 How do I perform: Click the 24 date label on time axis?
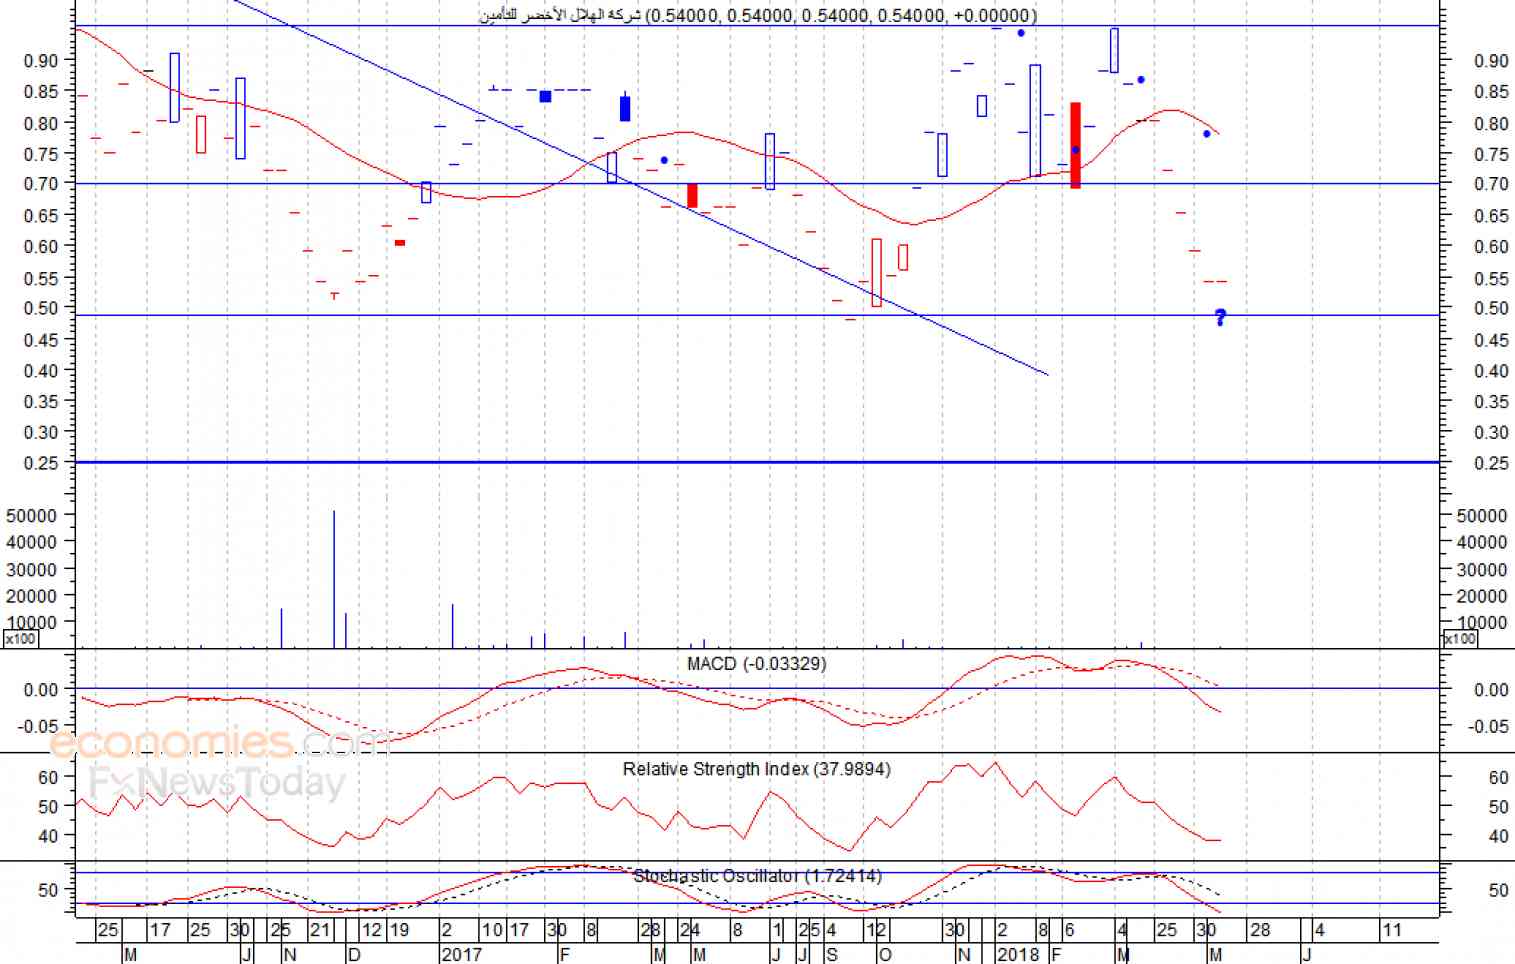point(690,930)
